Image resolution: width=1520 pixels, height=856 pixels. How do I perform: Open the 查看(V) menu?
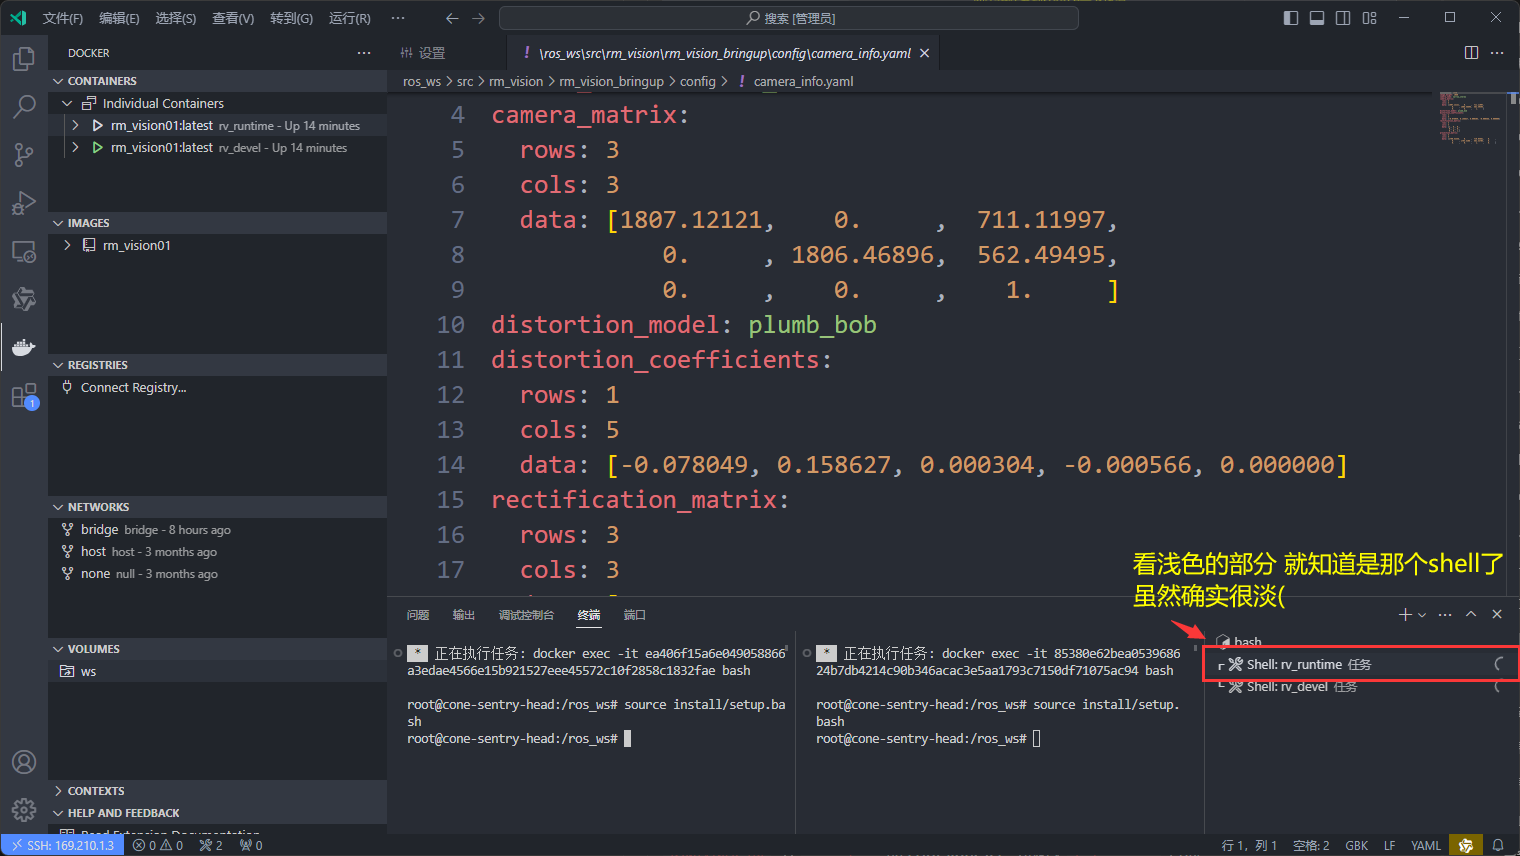pos(233,18)
